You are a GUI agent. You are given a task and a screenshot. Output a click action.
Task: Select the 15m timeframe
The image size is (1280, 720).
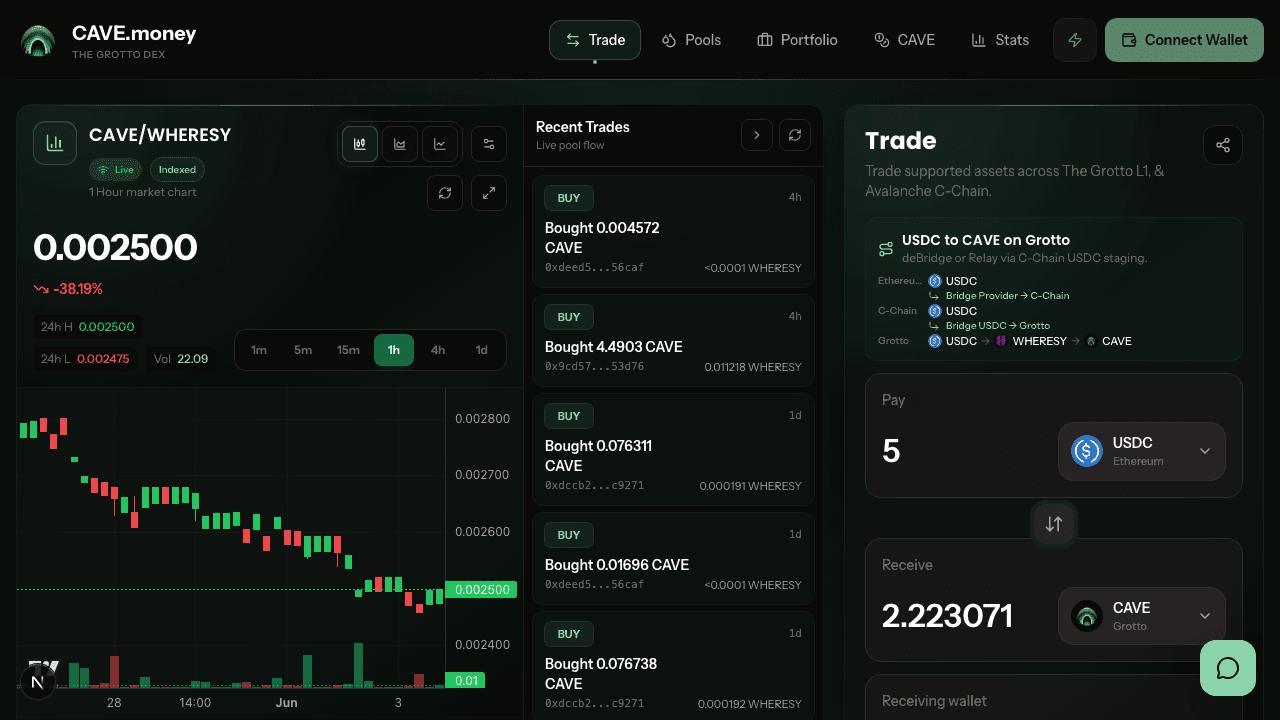tap(348, 350)
